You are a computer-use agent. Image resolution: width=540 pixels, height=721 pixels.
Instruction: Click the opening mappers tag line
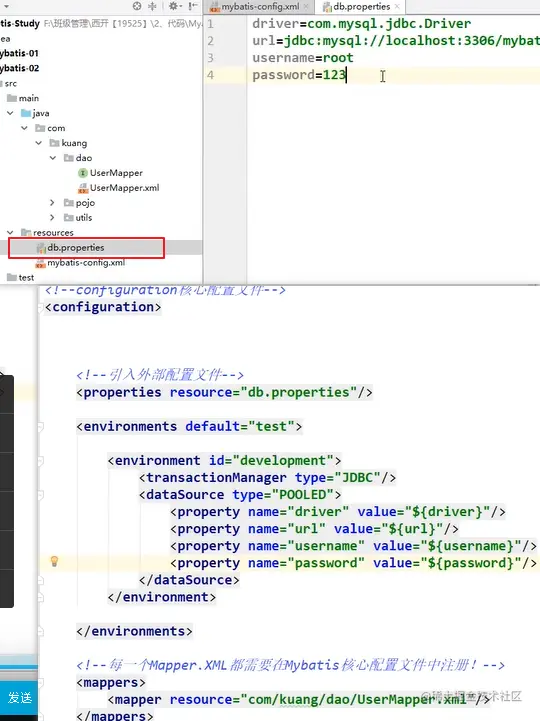pyautogui.click(x=111, y=682)
